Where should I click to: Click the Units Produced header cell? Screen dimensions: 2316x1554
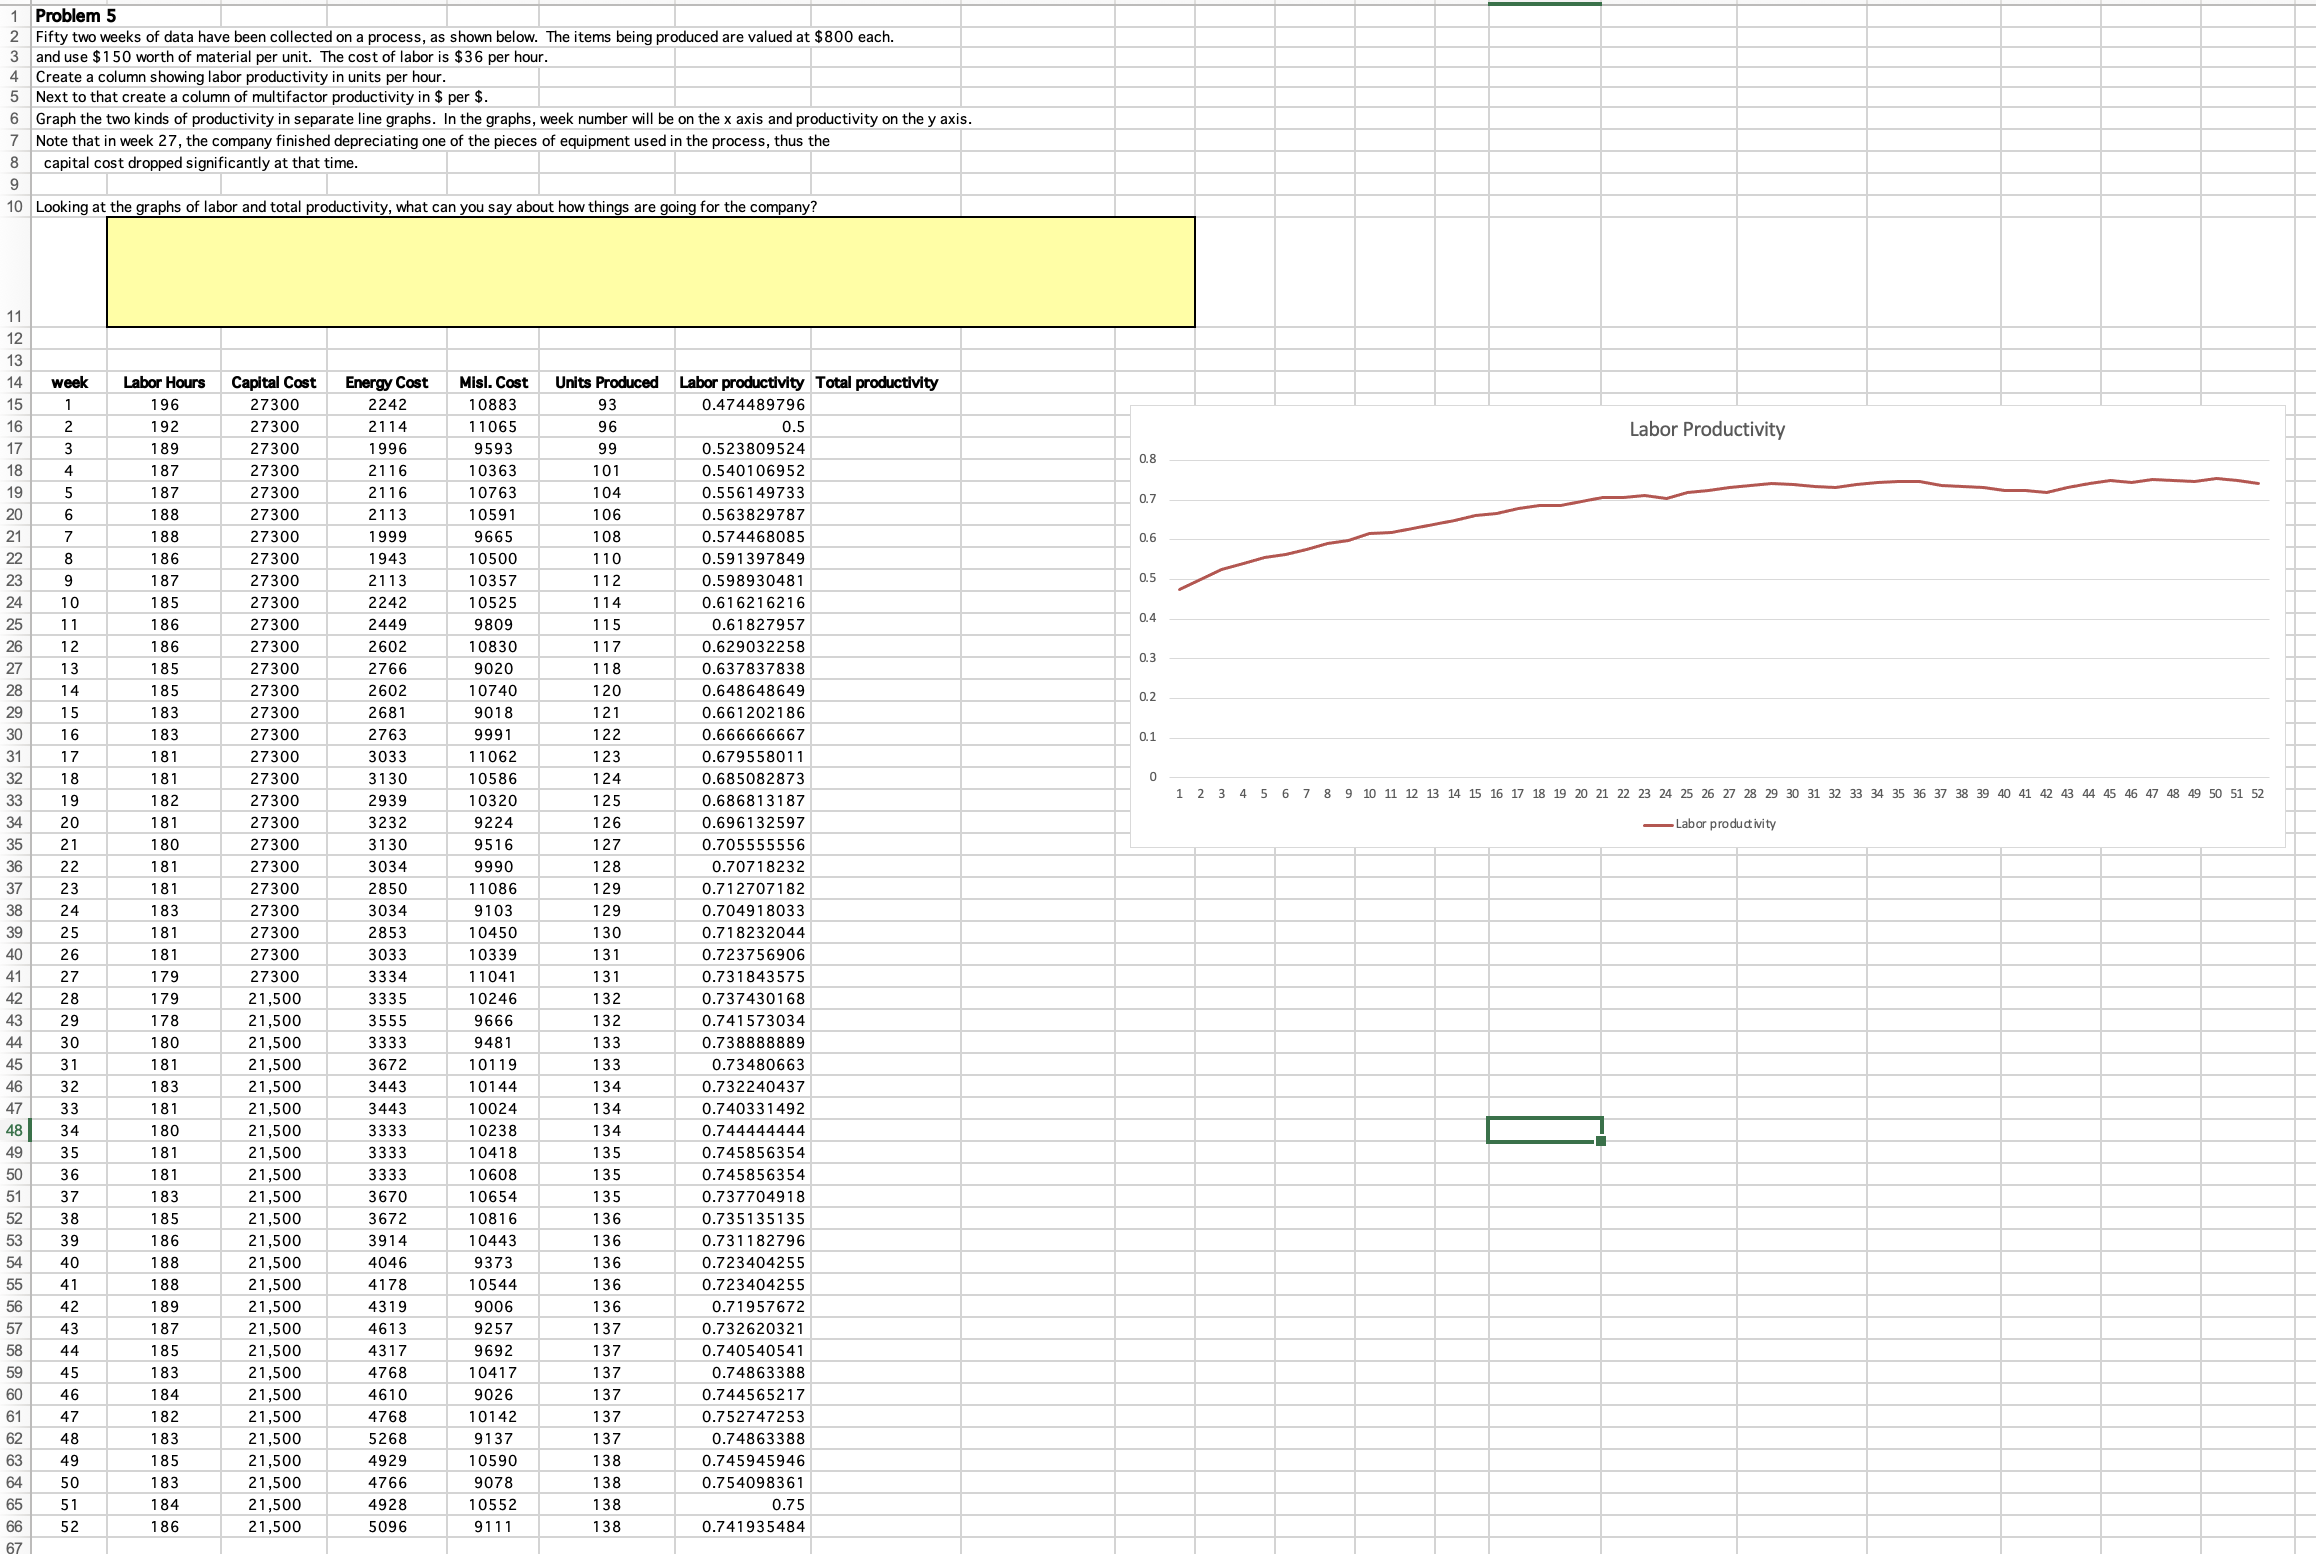(x=606, y=382)
